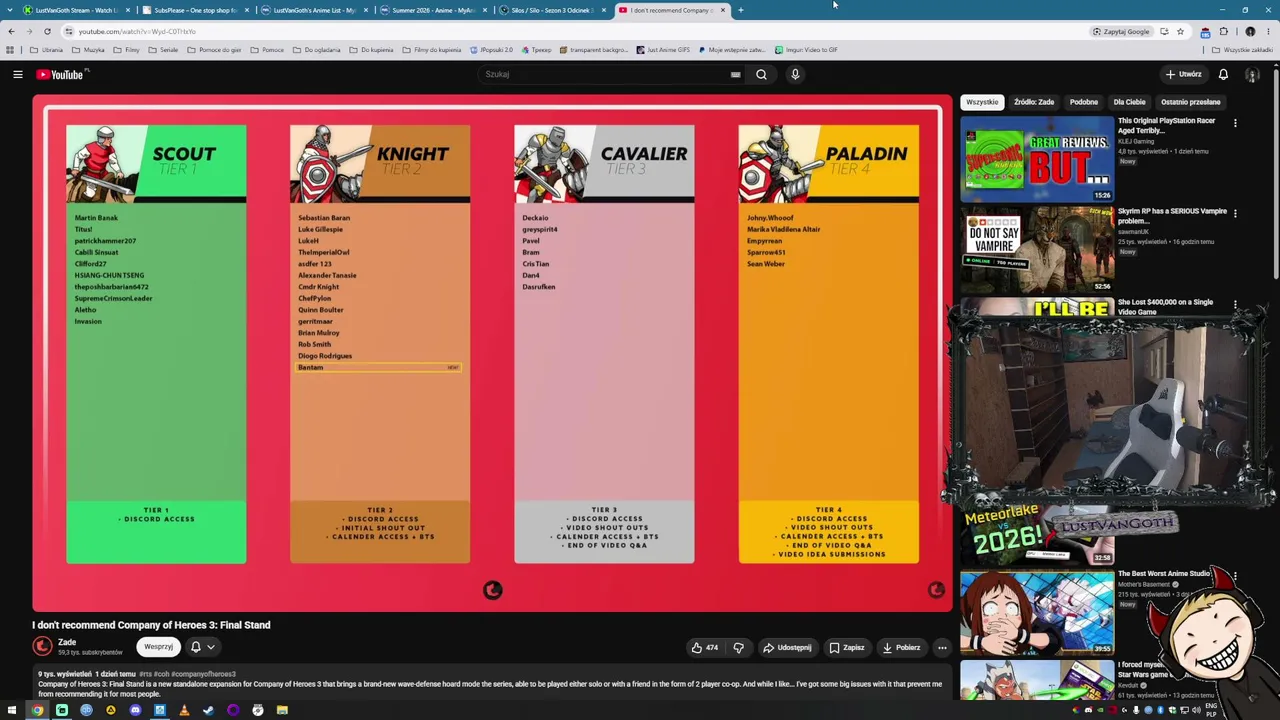Select the Dla Ciebie filter chip
This screenshot has height=720, width=1280.
pos(1130,102)
